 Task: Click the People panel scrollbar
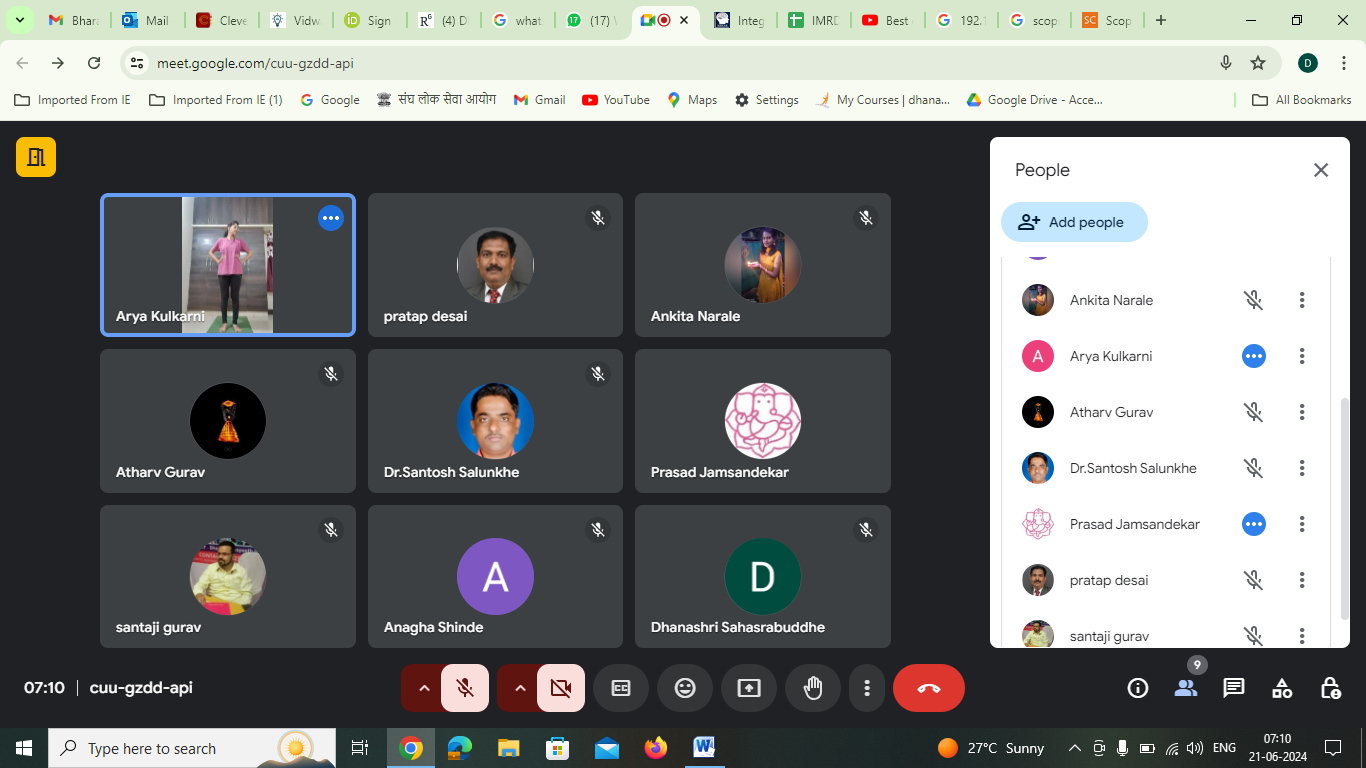pos(1344,508)
